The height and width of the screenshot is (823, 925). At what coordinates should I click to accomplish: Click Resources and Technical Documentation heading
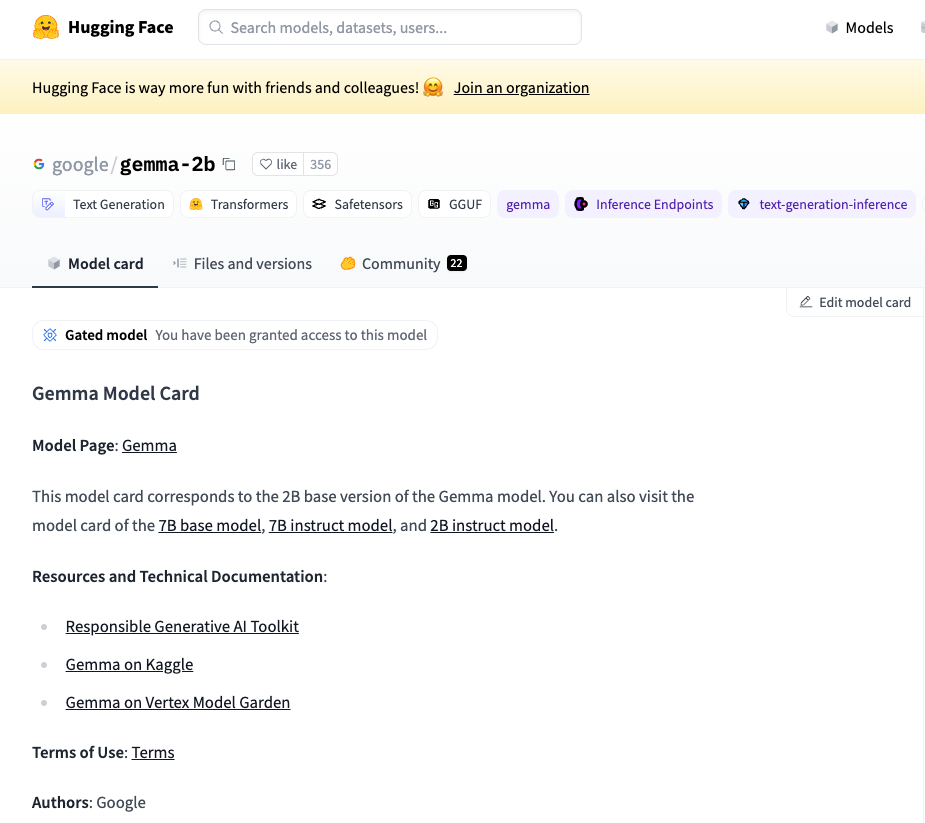pyautogui.click(x=179, y=576)
